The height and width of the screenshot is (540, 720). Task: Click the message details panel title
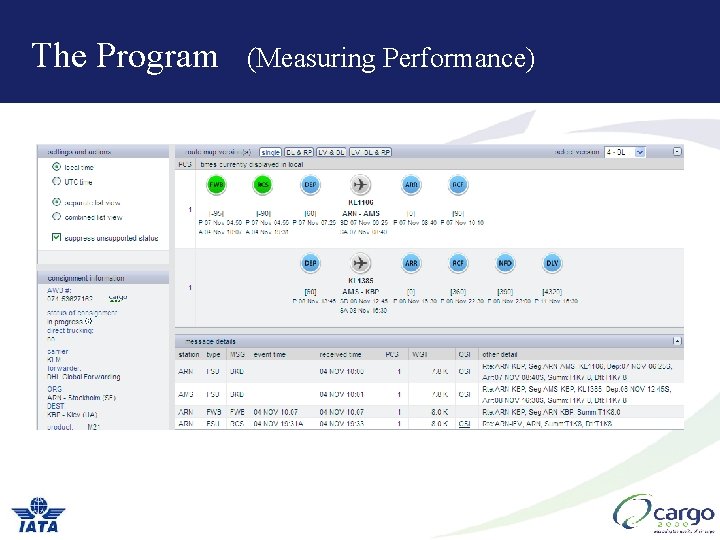click(x=210, y=341)
